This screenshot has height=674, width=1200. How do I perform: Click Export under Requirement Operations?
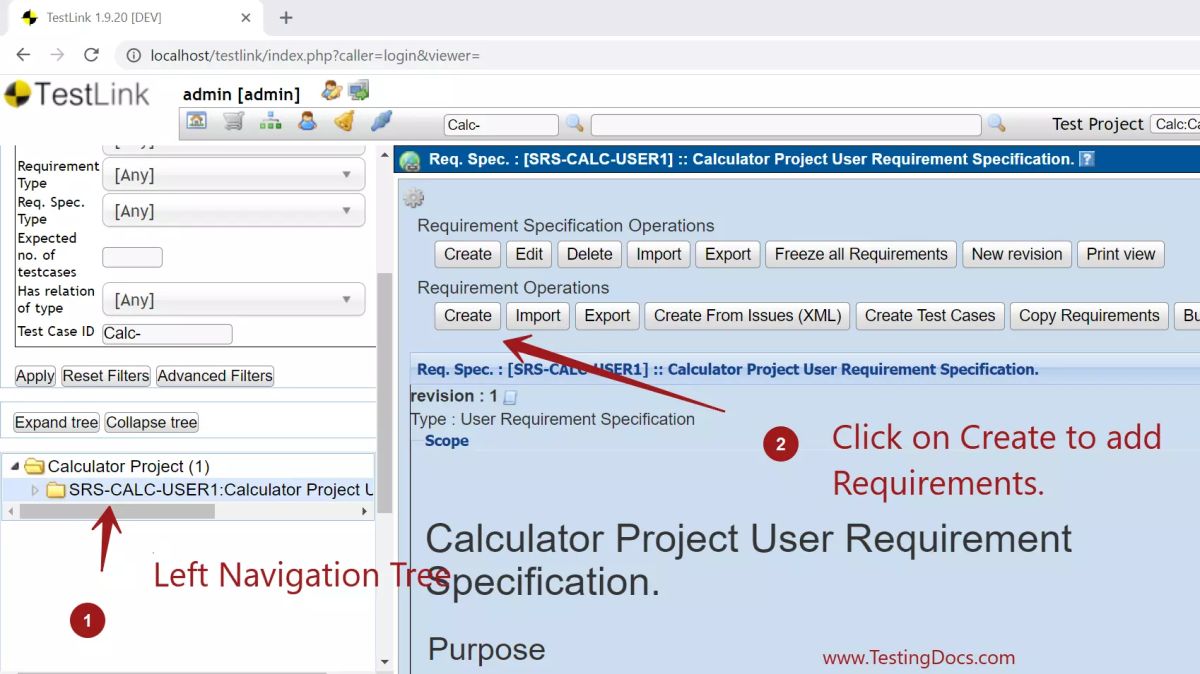tap(607, 316)
